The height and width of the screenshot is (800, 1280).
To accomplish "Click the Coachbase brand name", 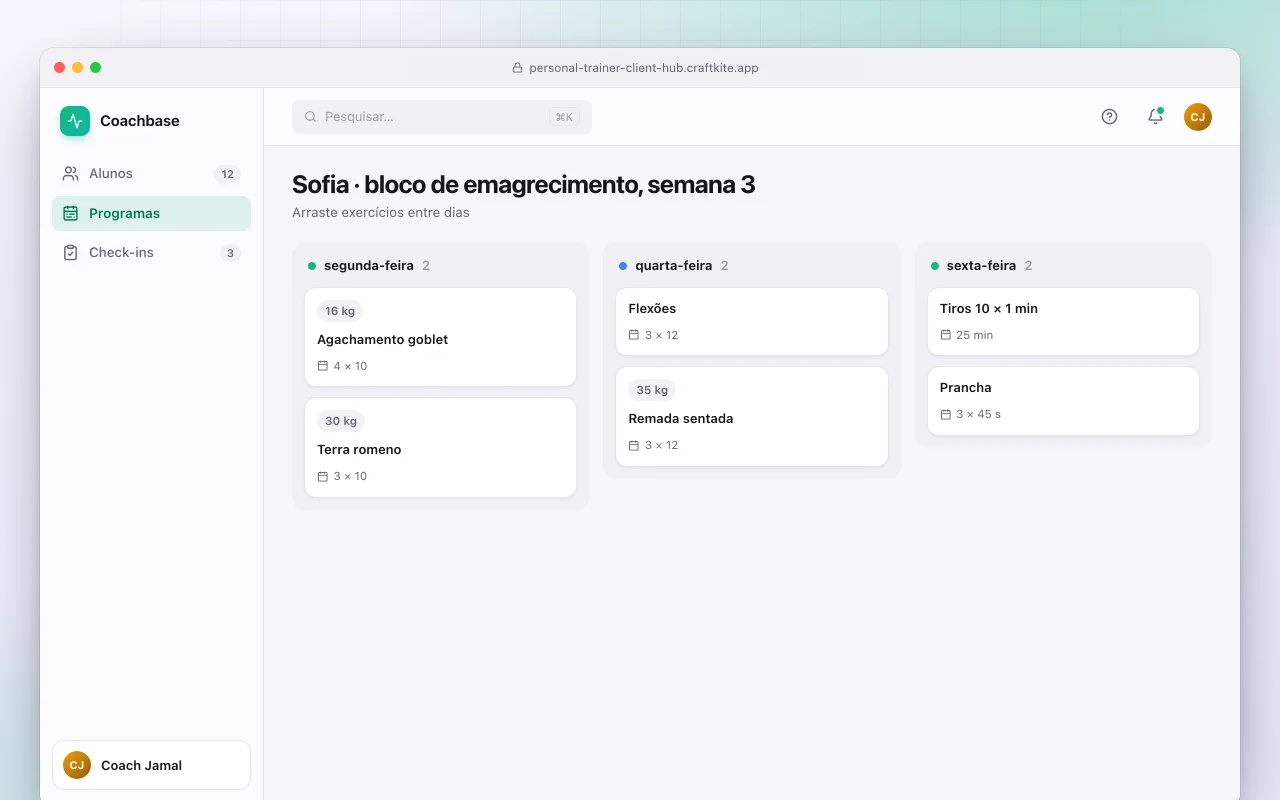I will (140, 121).
